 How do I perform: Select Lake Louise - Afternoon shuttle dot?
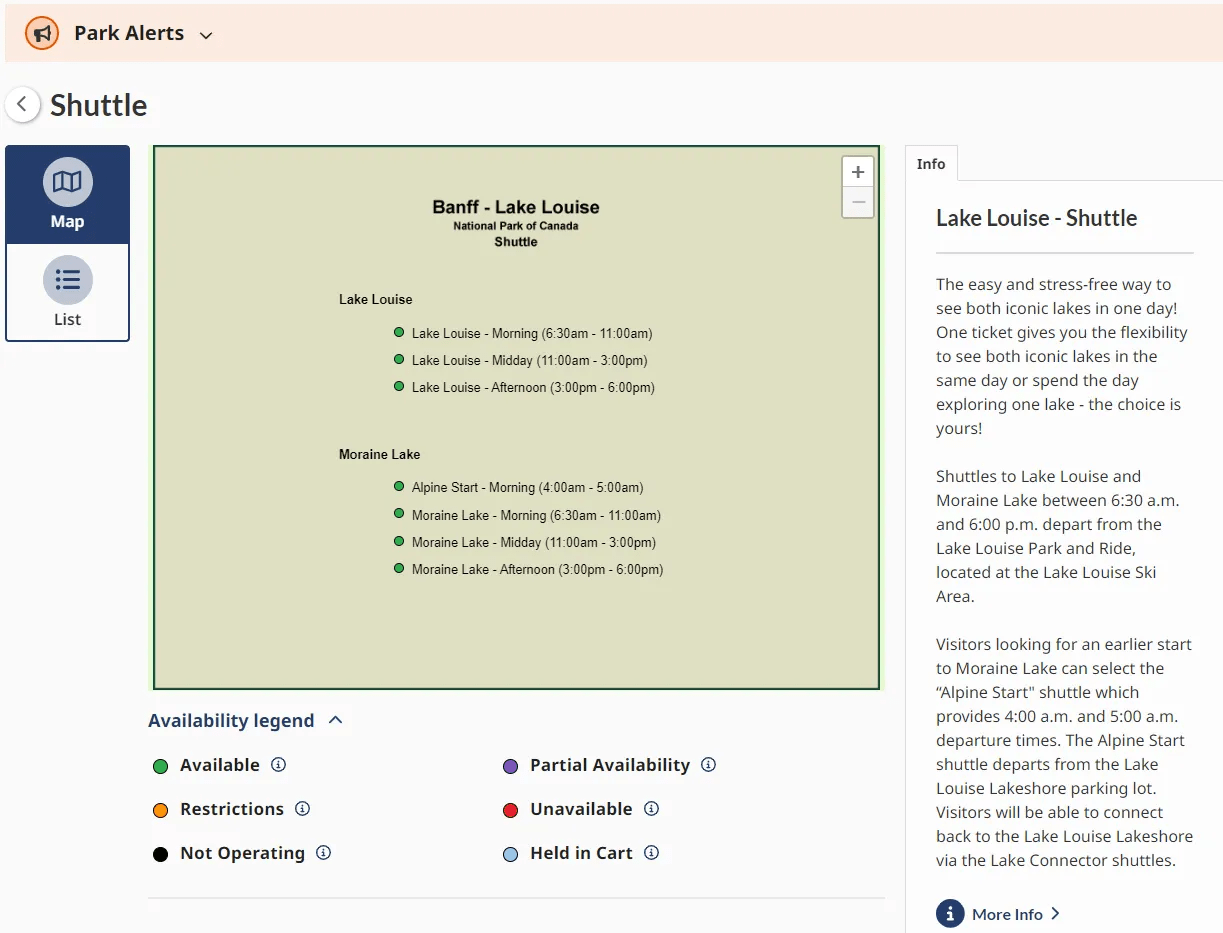pyautogui.click(x=399, y=386)
